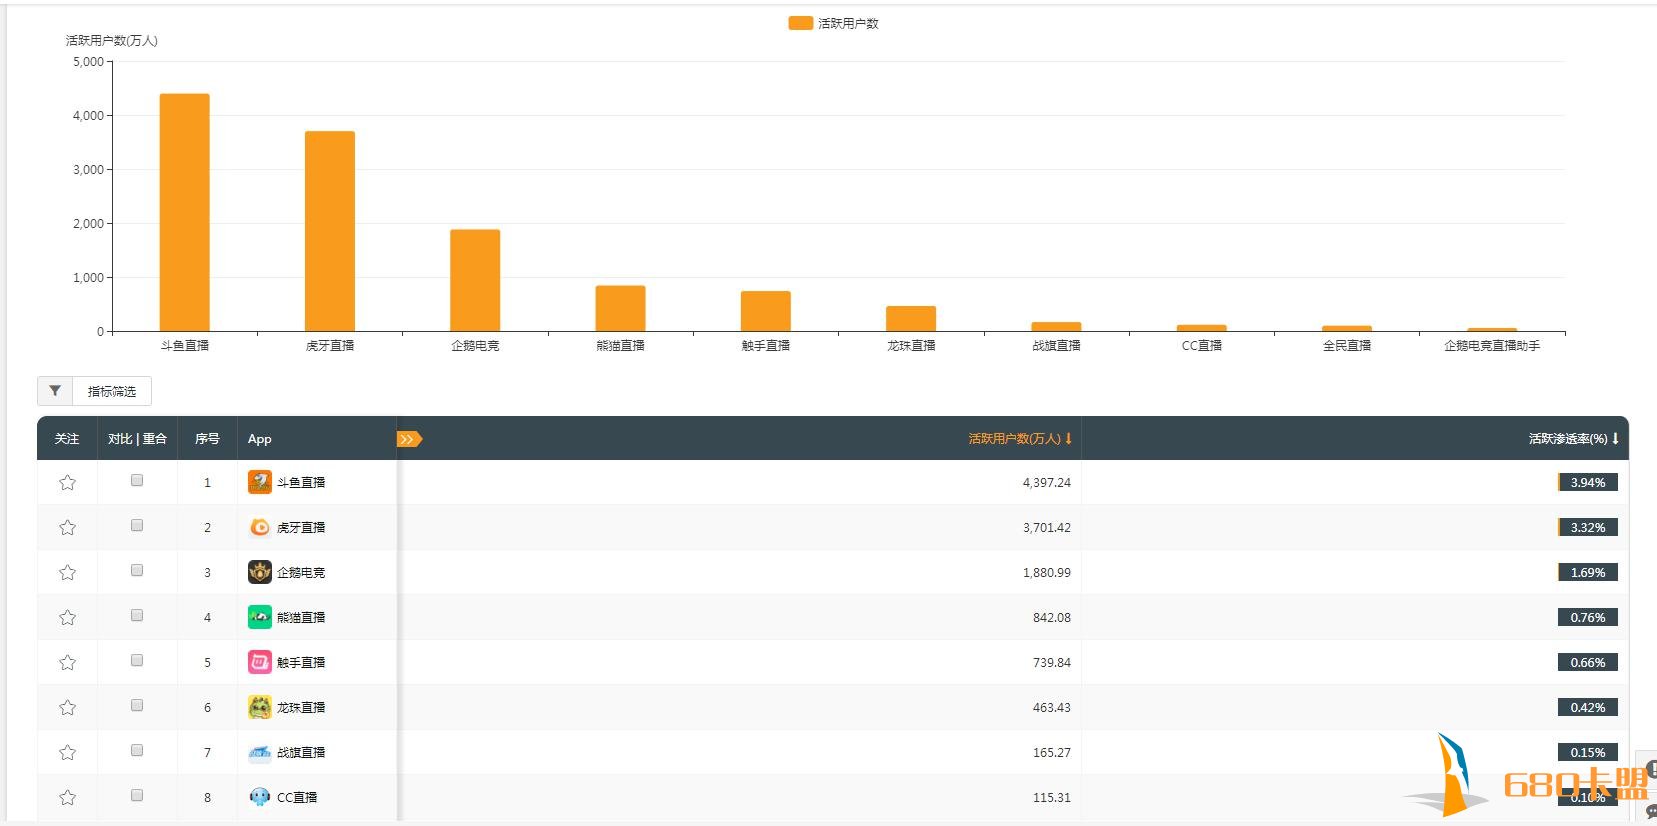Star the 战旗直播 row to follow
The image size is (1657, 826).
(67, 752)
